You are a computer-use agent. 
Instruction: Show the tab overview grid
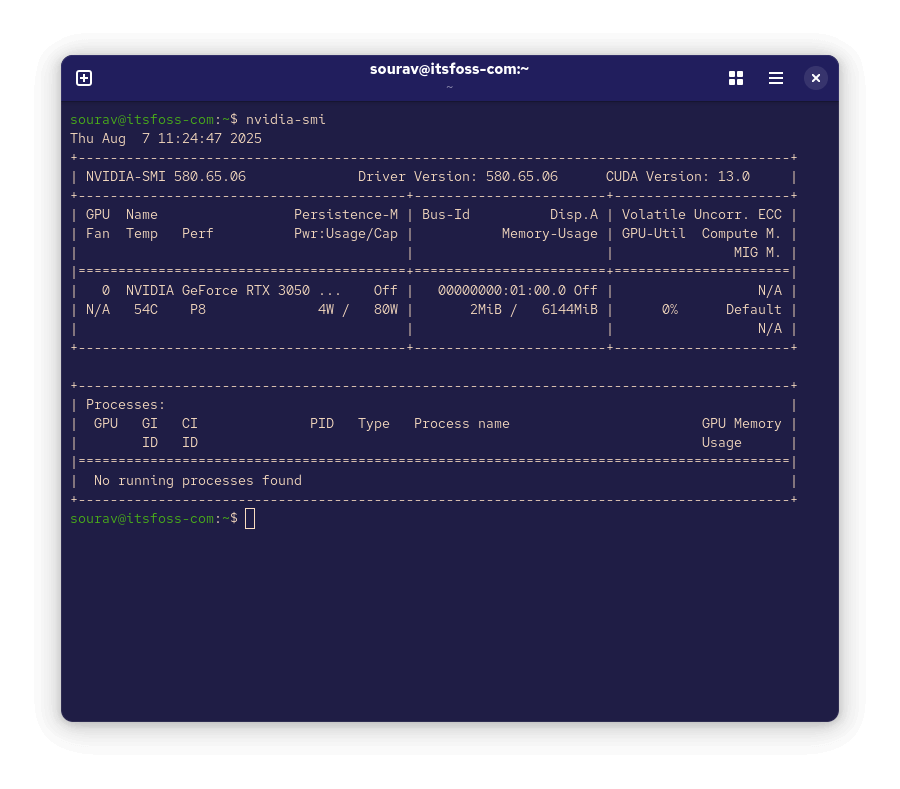click(736, 78)
